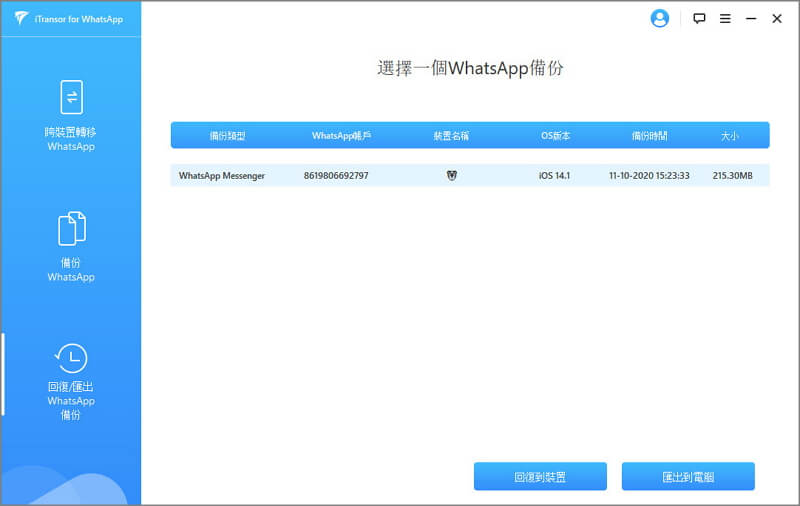Click the iTransor logo icon
The height and width of the screenshot is (506, 800).
pos(21,18)
